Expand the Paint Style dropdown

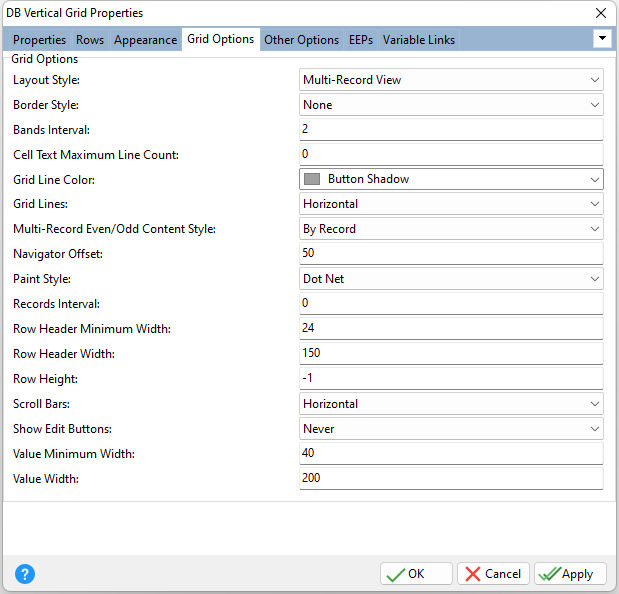451,279
